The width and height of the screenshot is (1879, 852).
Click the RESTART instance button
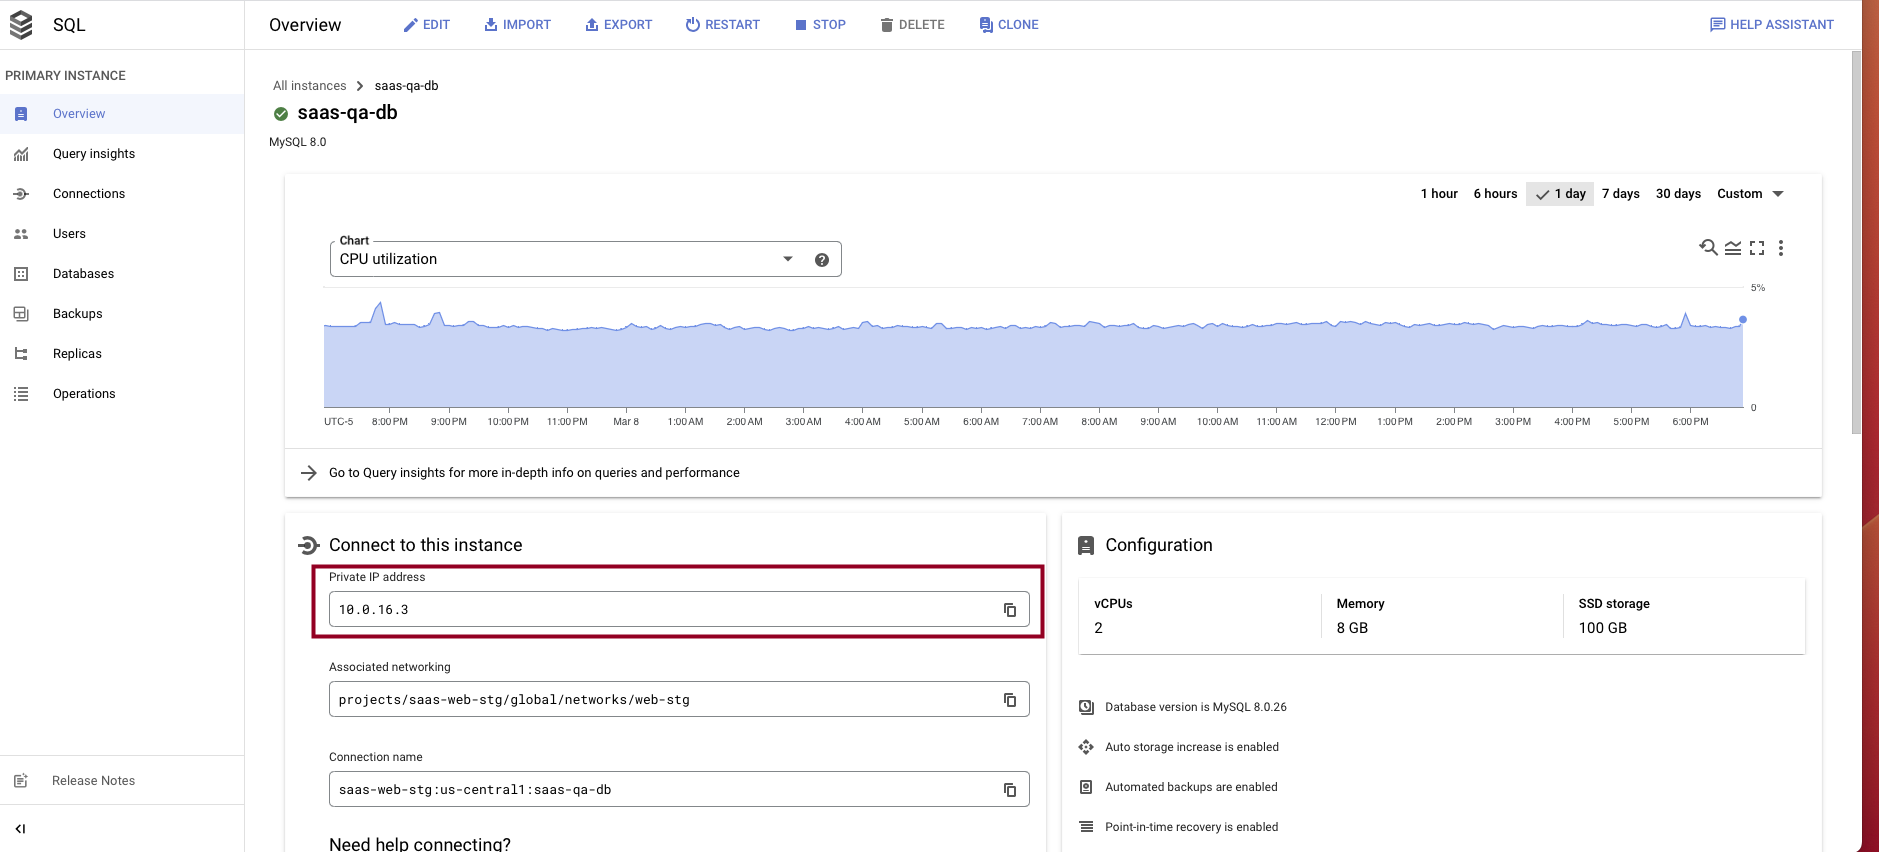pos(723,25)
